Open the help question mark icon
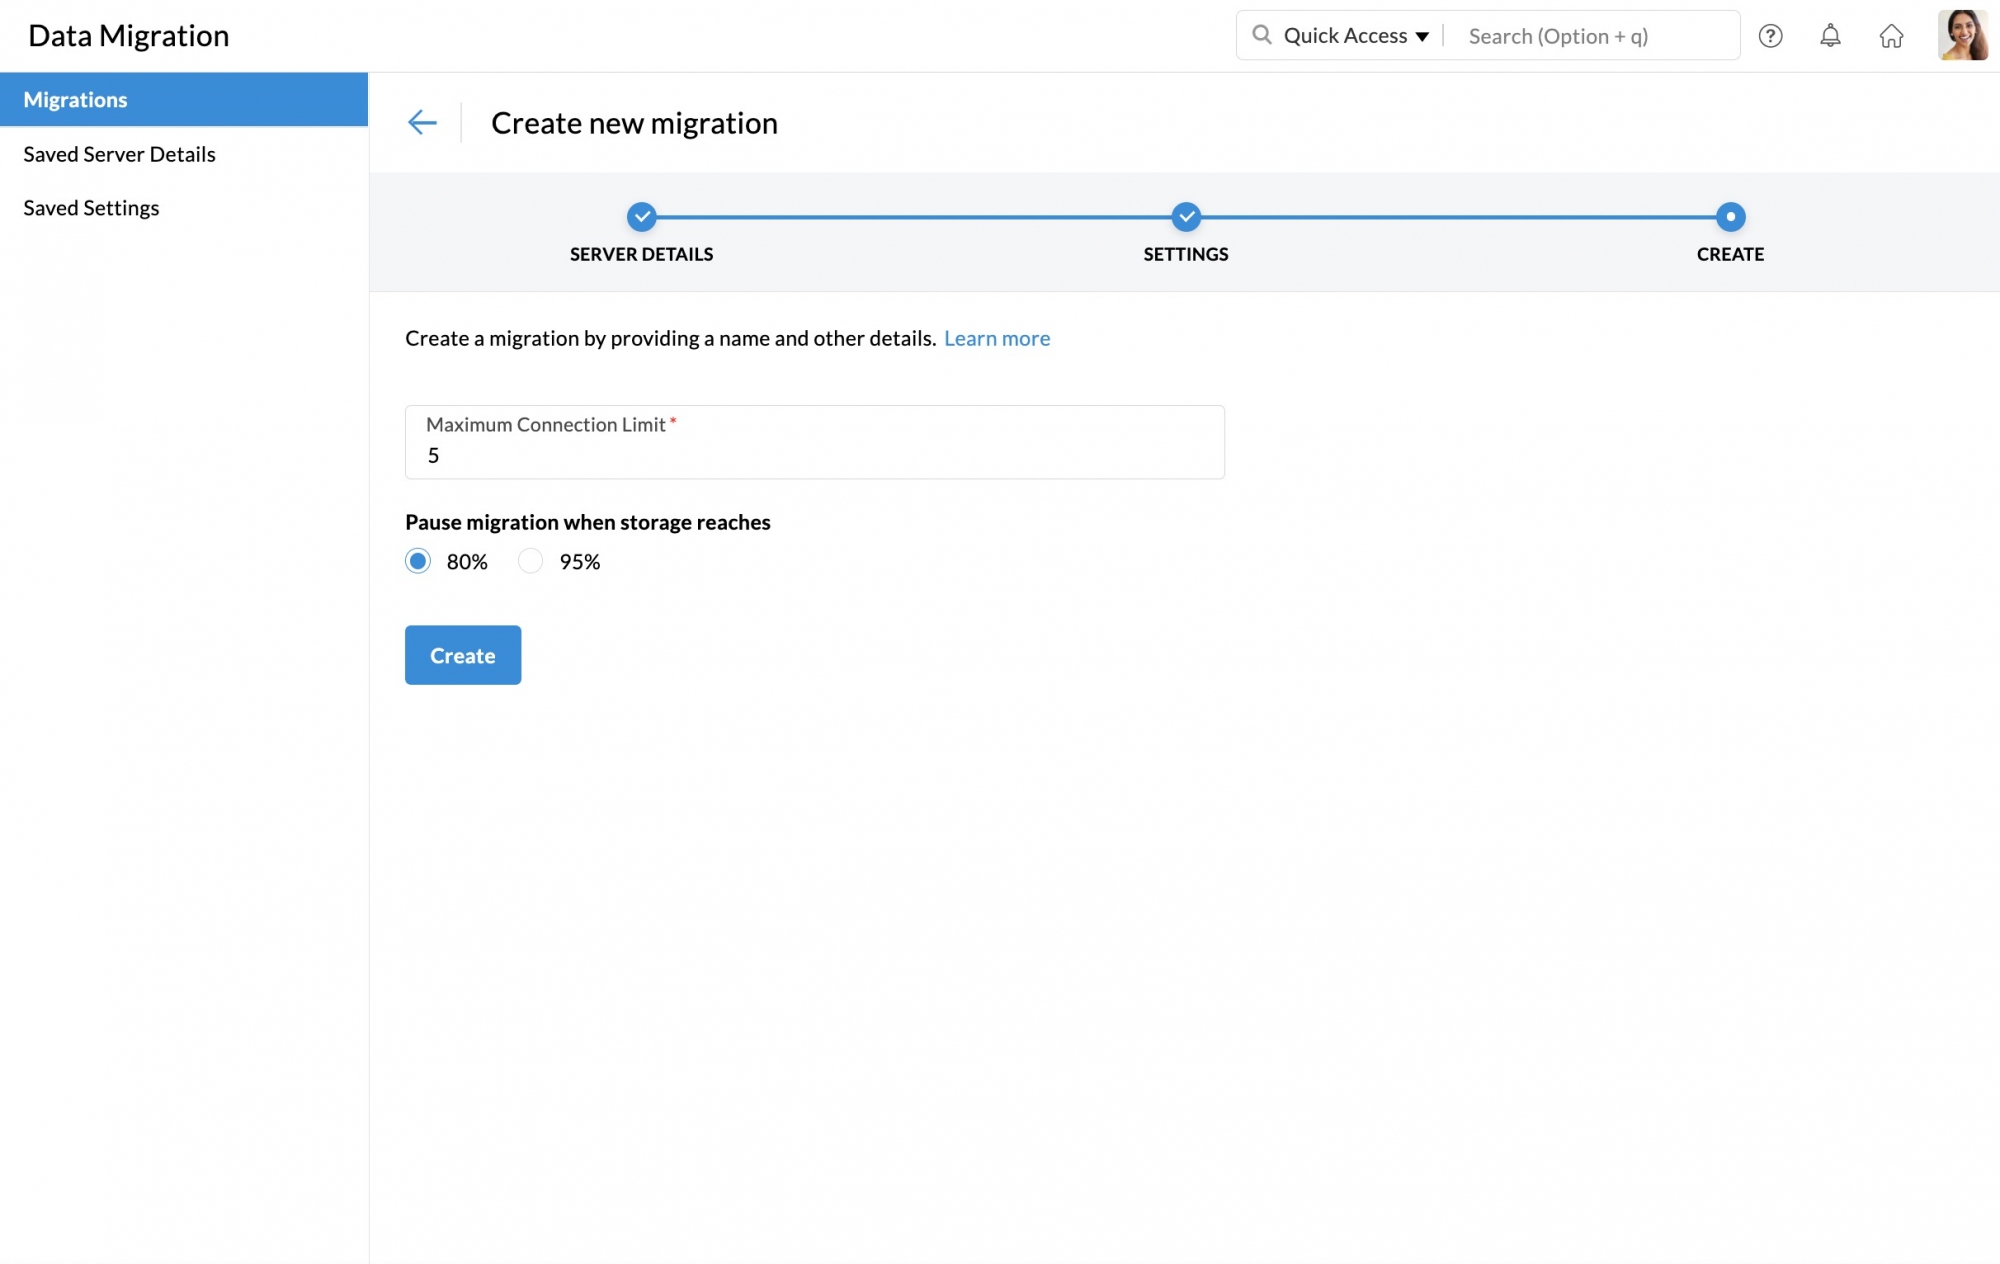Screen dimensions: 2000x1264 pos(1770,36)
